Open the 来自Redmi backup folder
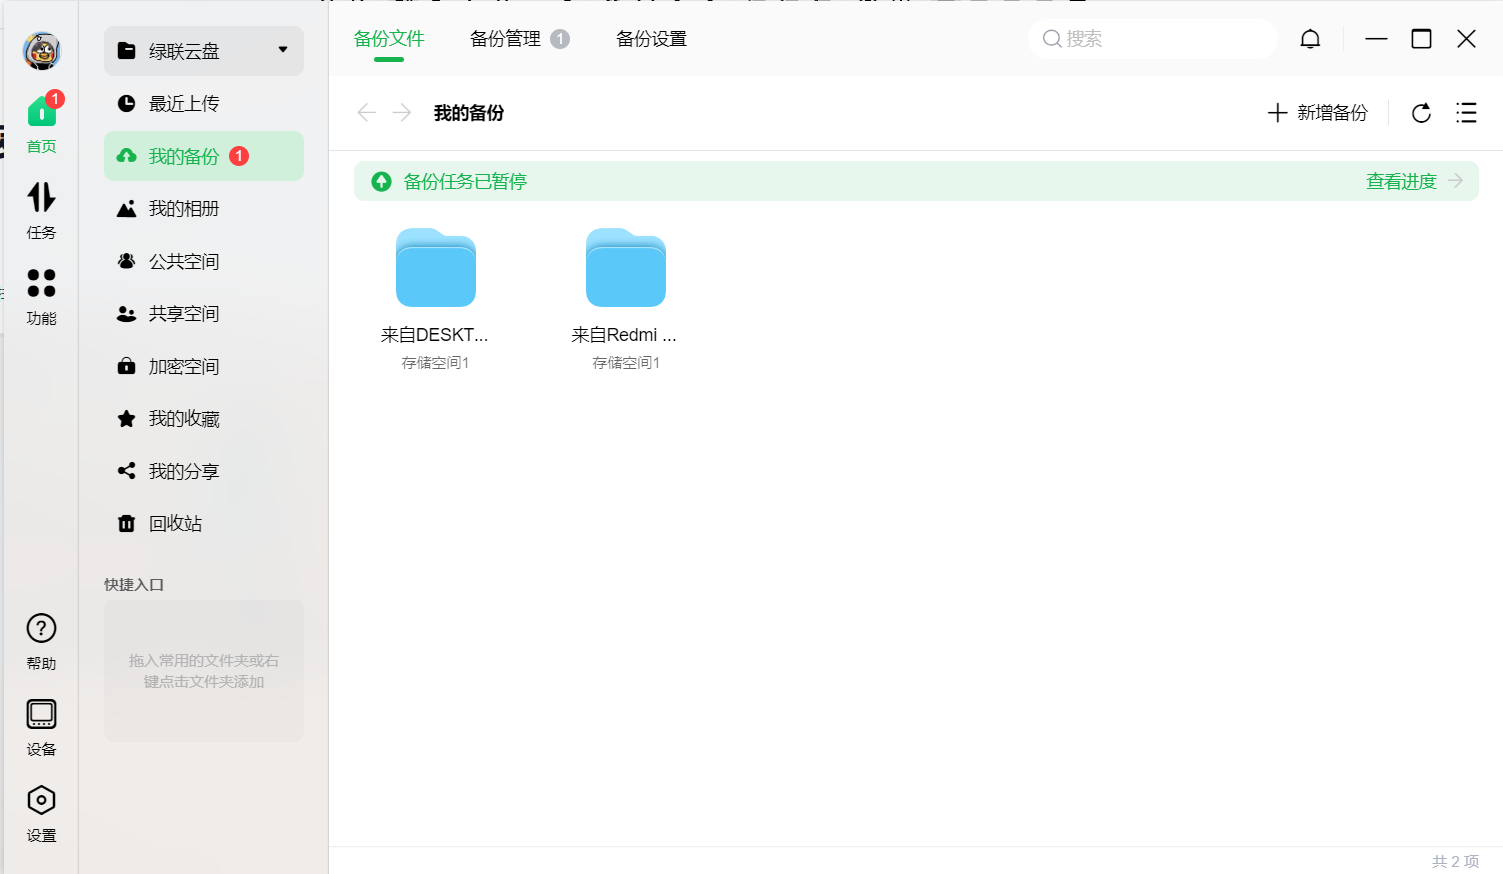1503x874 pixels. point(625,299)
